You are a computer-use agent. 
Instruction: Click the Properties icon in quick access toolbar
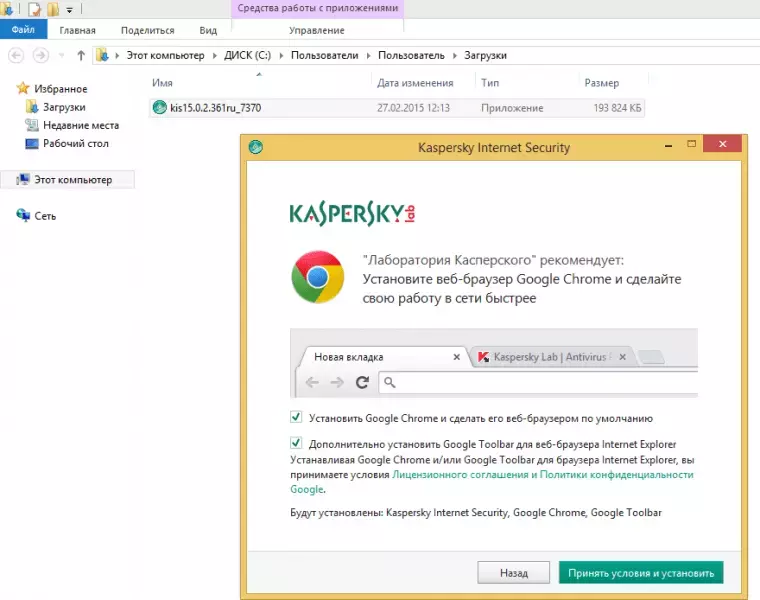[34, 9]
